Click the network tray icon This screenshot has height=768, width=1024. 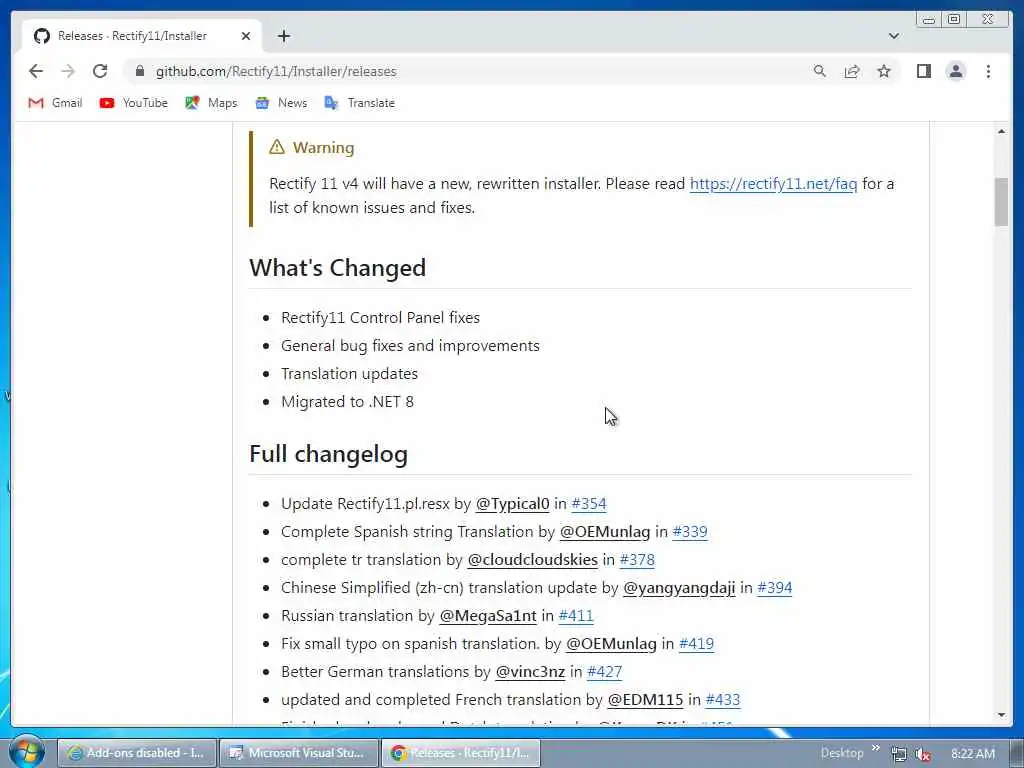coord(899,754)
